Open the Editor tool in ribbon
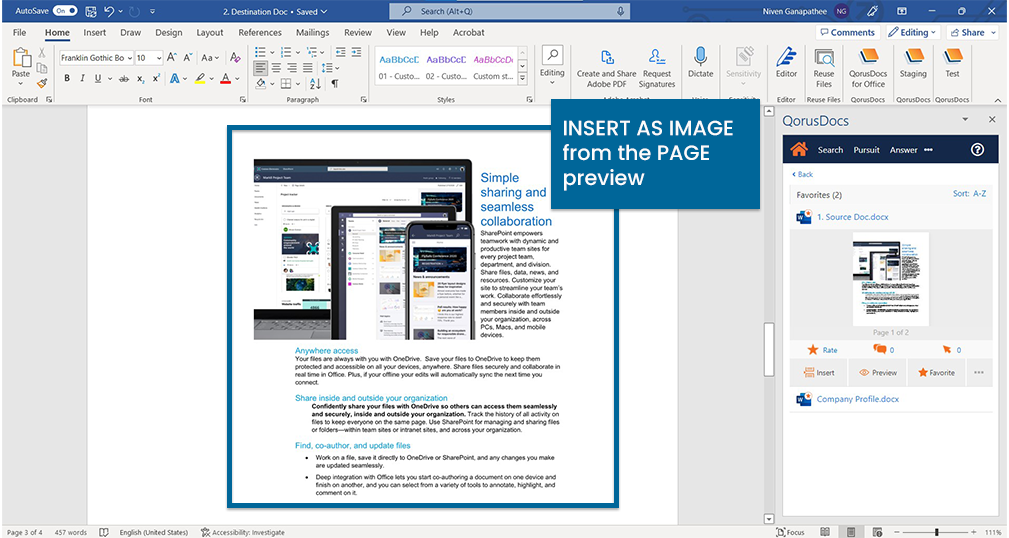This screenshot has height=538, width=1009. click(x=786, y=57)
